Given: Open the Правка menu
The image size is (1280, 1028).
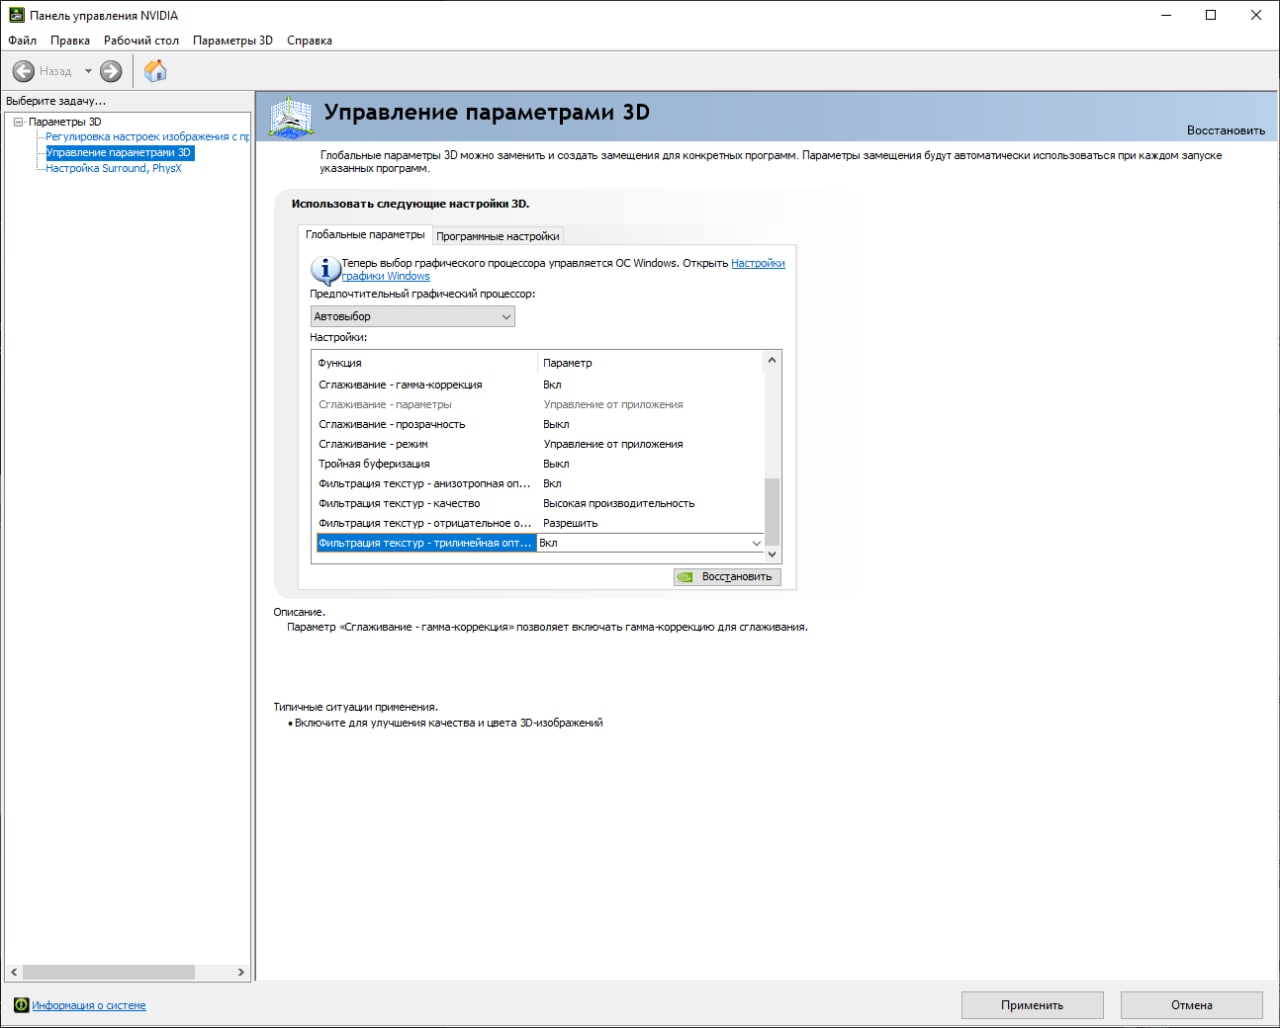Looking at the screenshot, I should (x=70, y=41).
